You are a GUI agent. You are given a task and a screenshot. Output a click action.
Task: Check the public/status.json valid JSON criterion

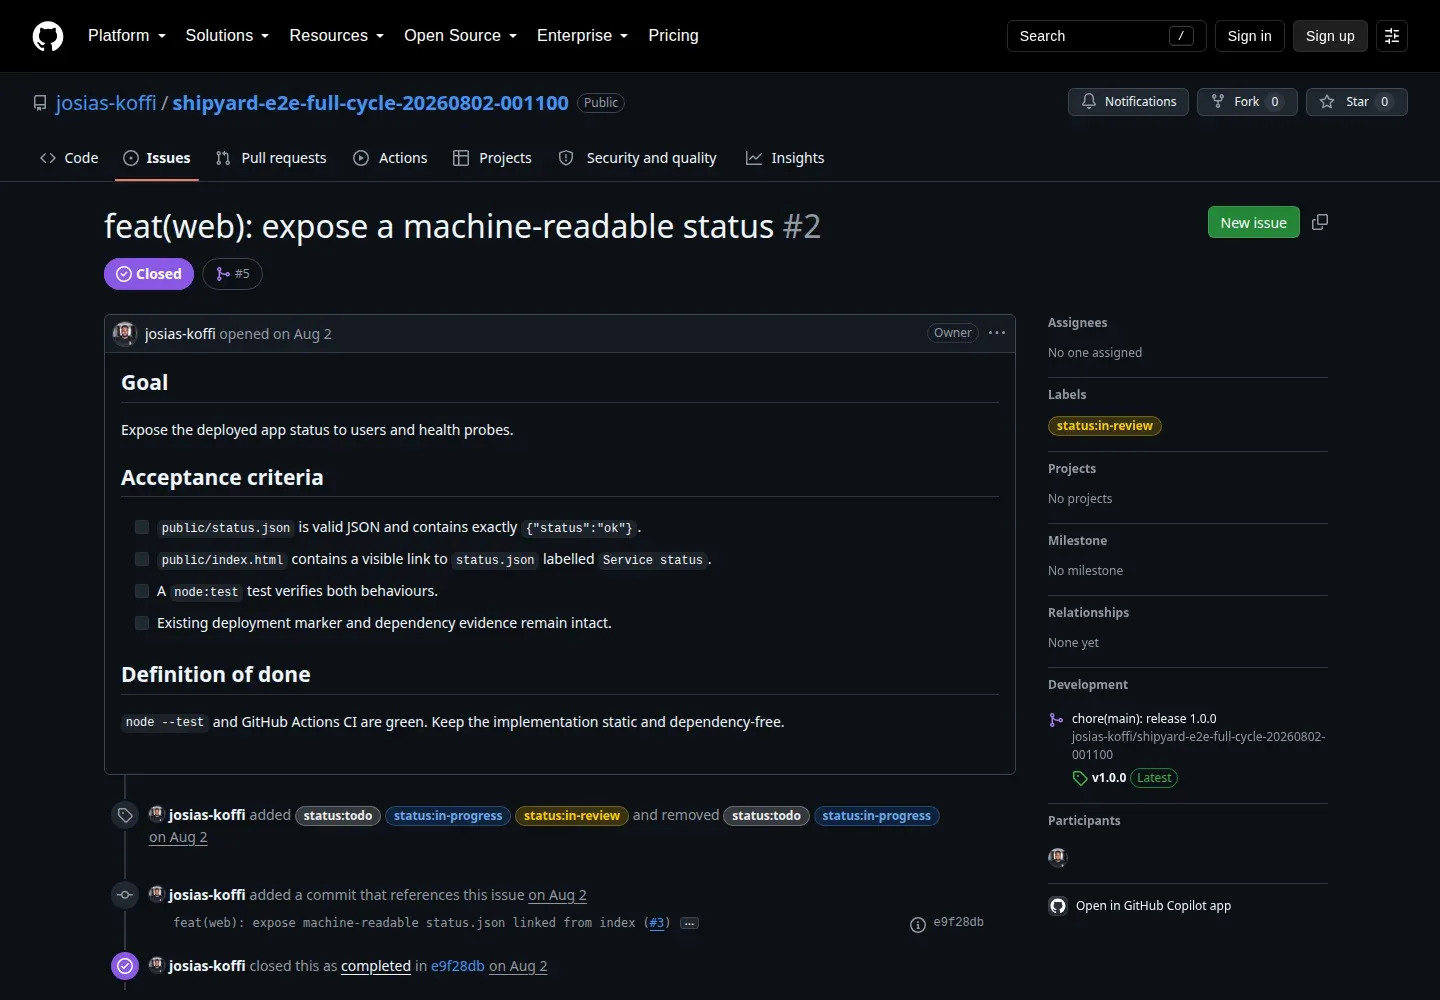click(142, 527)
